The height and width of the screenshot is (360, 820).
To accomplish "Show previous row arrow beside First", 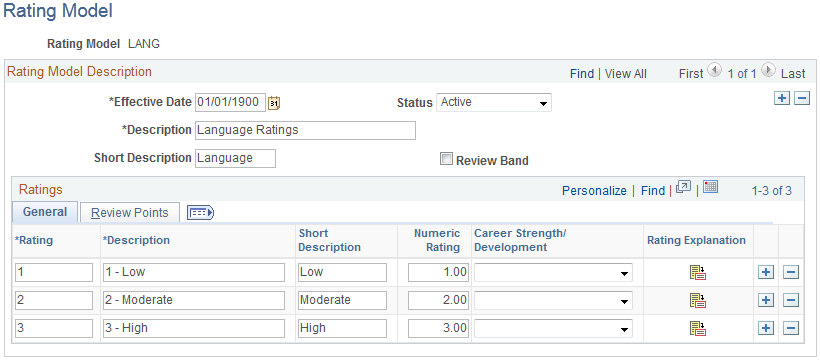I will pos(715,70).
